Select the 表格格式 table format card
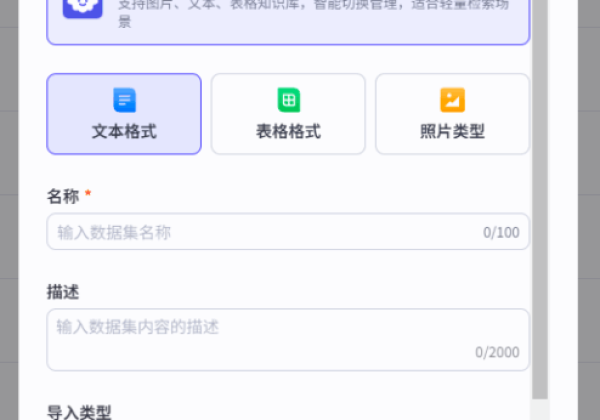This screenshot has height=420, width=600. 288,114
